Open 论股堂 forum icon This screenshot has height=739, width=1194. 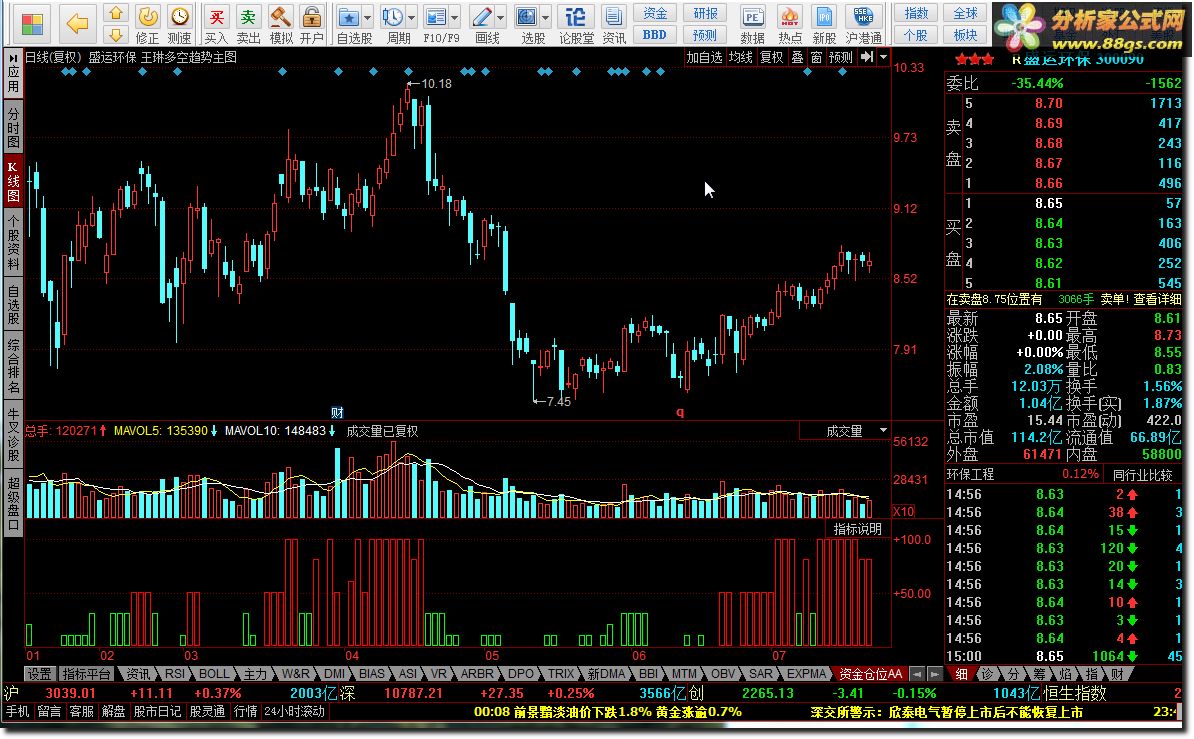[576, 17]
